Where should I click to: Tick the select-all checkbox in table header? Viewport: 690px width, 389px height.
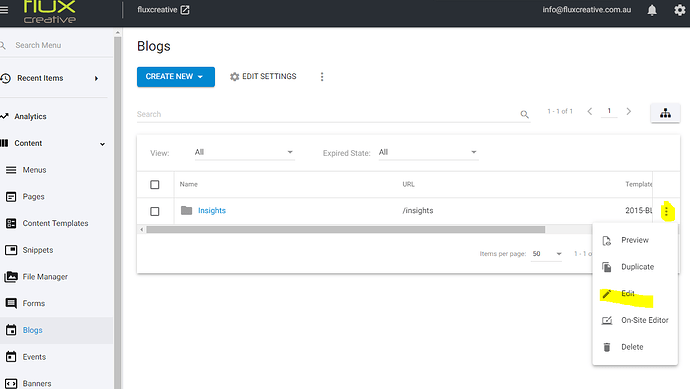[x=154, y=185]
